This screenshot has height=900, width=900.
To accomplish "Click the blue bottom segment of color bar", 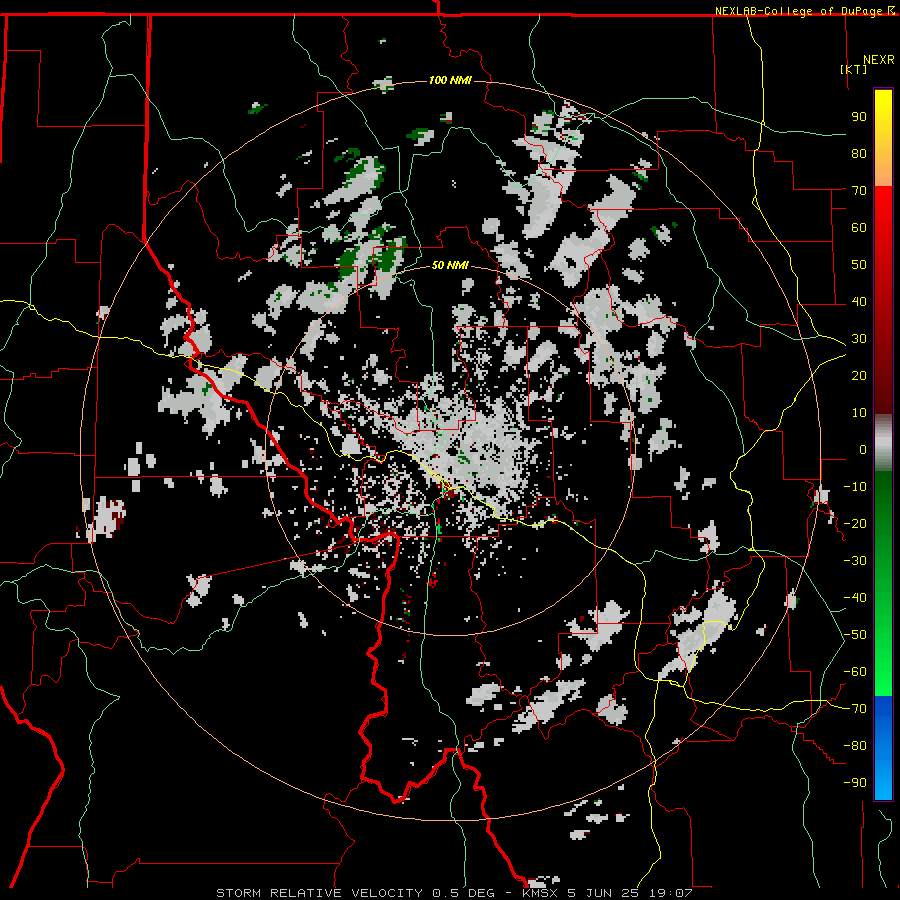I will coord(883,748).
